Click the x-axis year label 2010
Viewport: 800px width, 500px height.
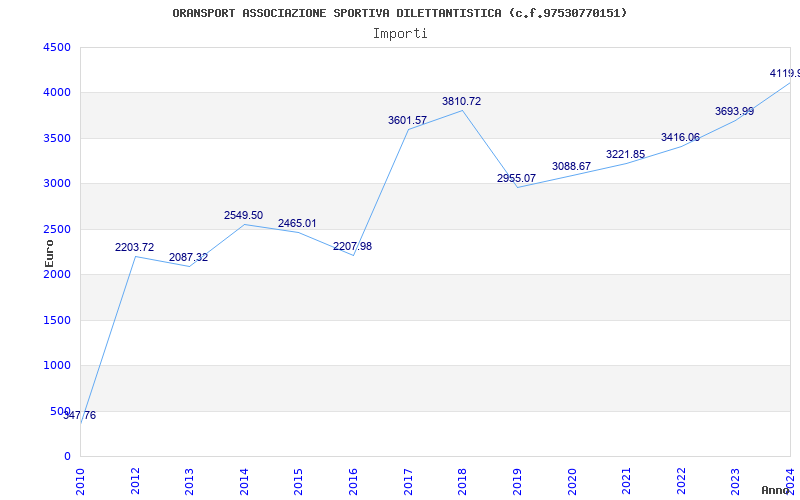[80, 481]
